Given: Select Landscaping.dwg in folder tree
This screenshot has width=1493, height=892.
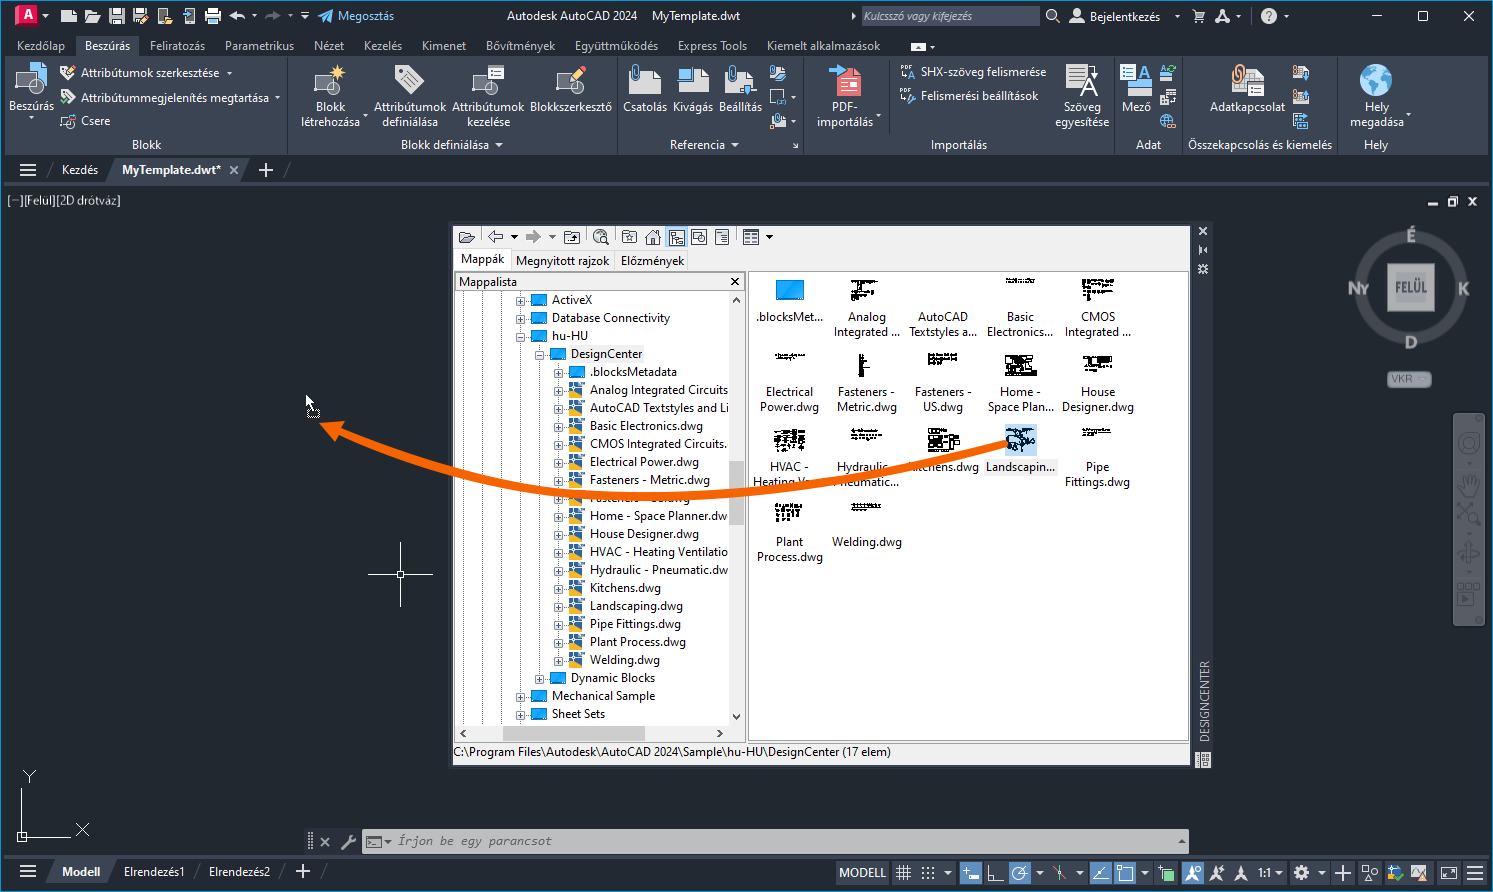Looking at the screenshot, I should point(636,607).
